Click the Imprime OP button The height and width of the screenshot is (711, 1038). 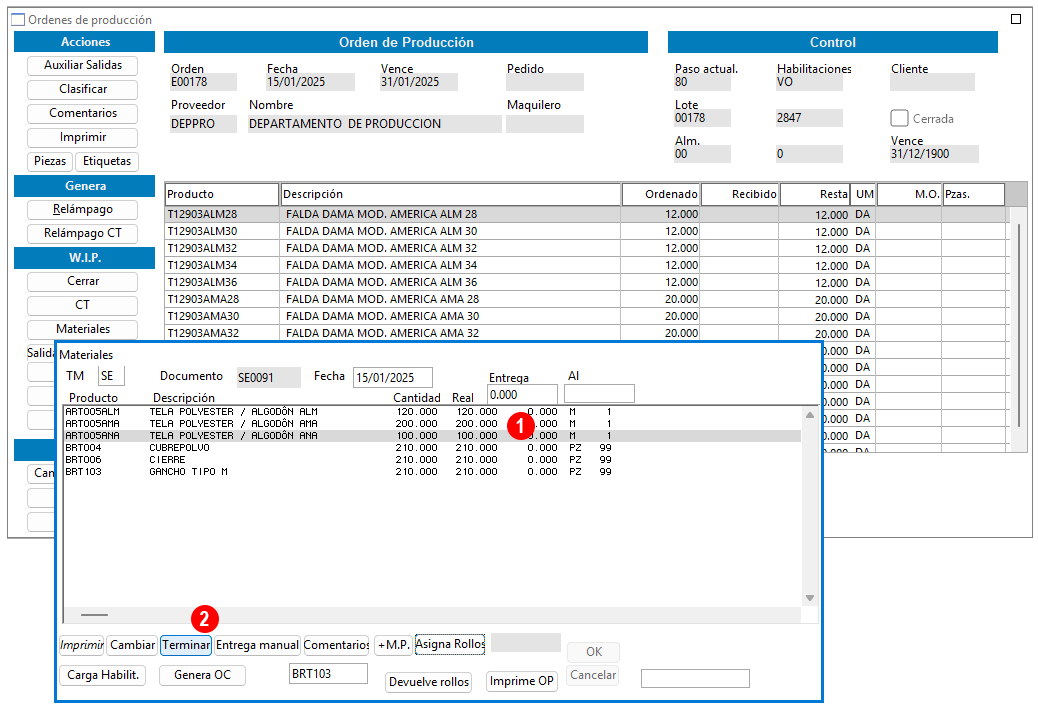pos(522,681)
